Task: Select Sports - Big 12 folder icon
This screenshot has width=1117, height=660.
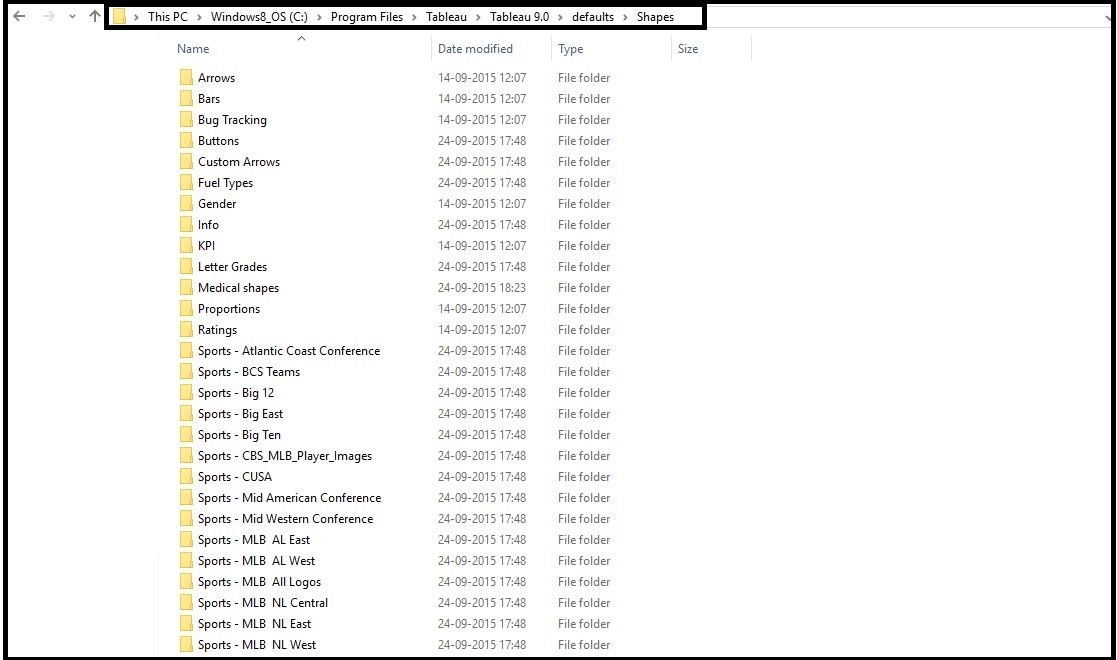Action: tap(186, 393)
